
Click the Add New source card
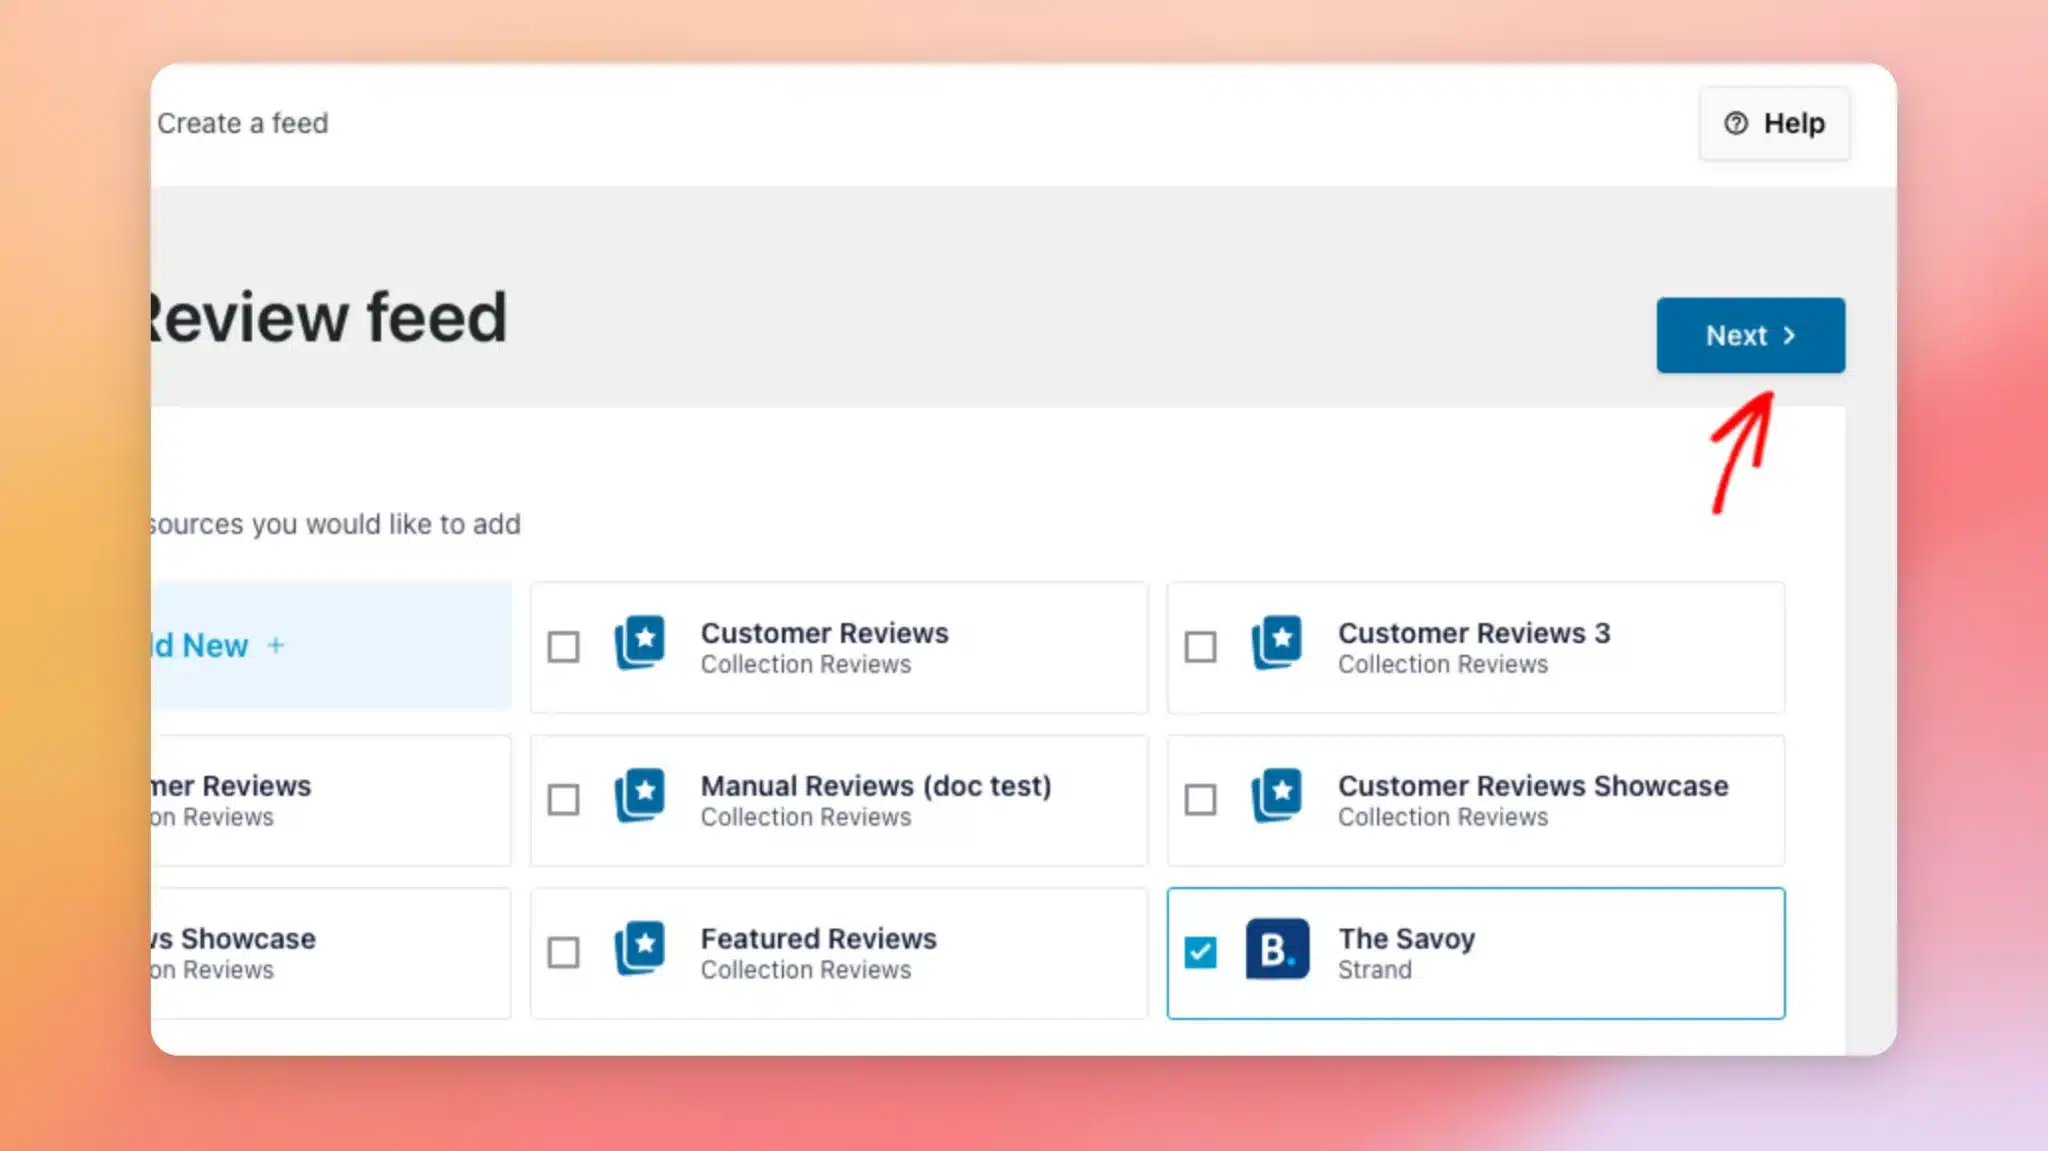[330, 646]
